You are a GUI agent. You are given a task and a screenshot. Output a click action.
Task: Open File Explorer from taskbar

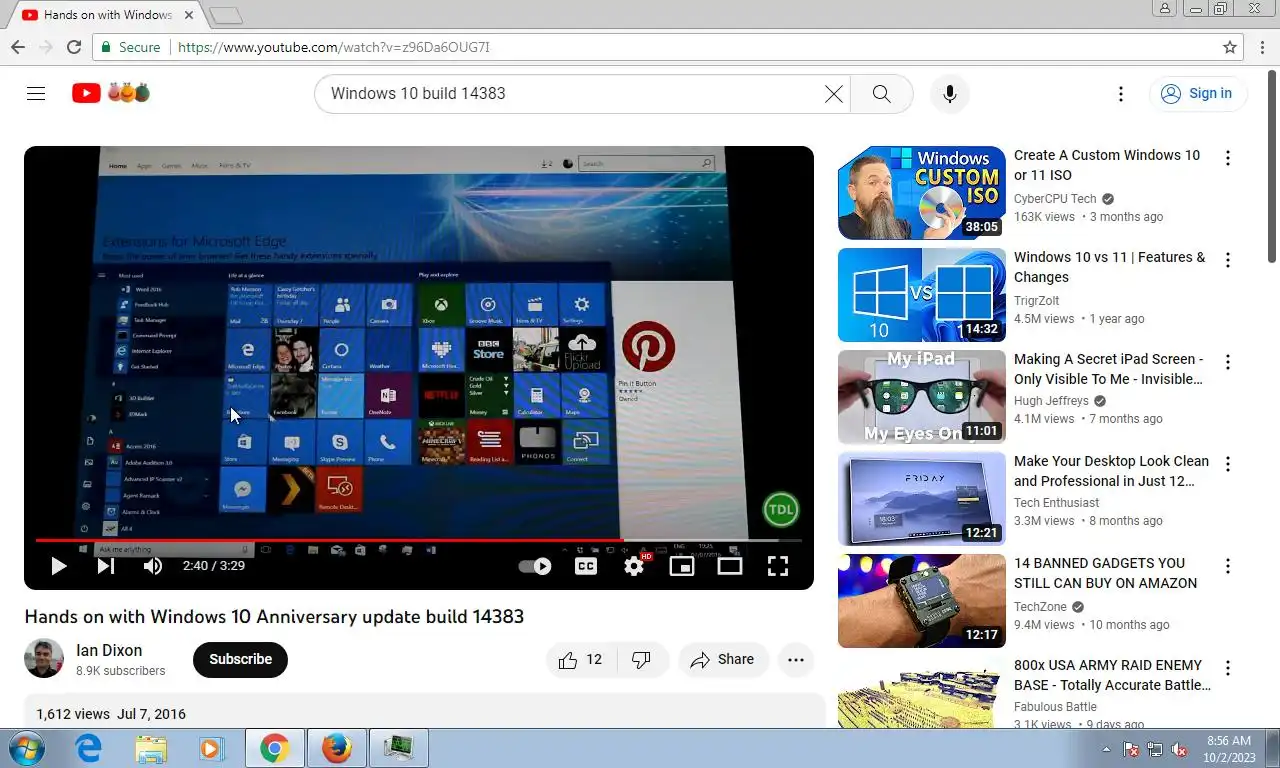pyautogui.click(x=151, y=748)
